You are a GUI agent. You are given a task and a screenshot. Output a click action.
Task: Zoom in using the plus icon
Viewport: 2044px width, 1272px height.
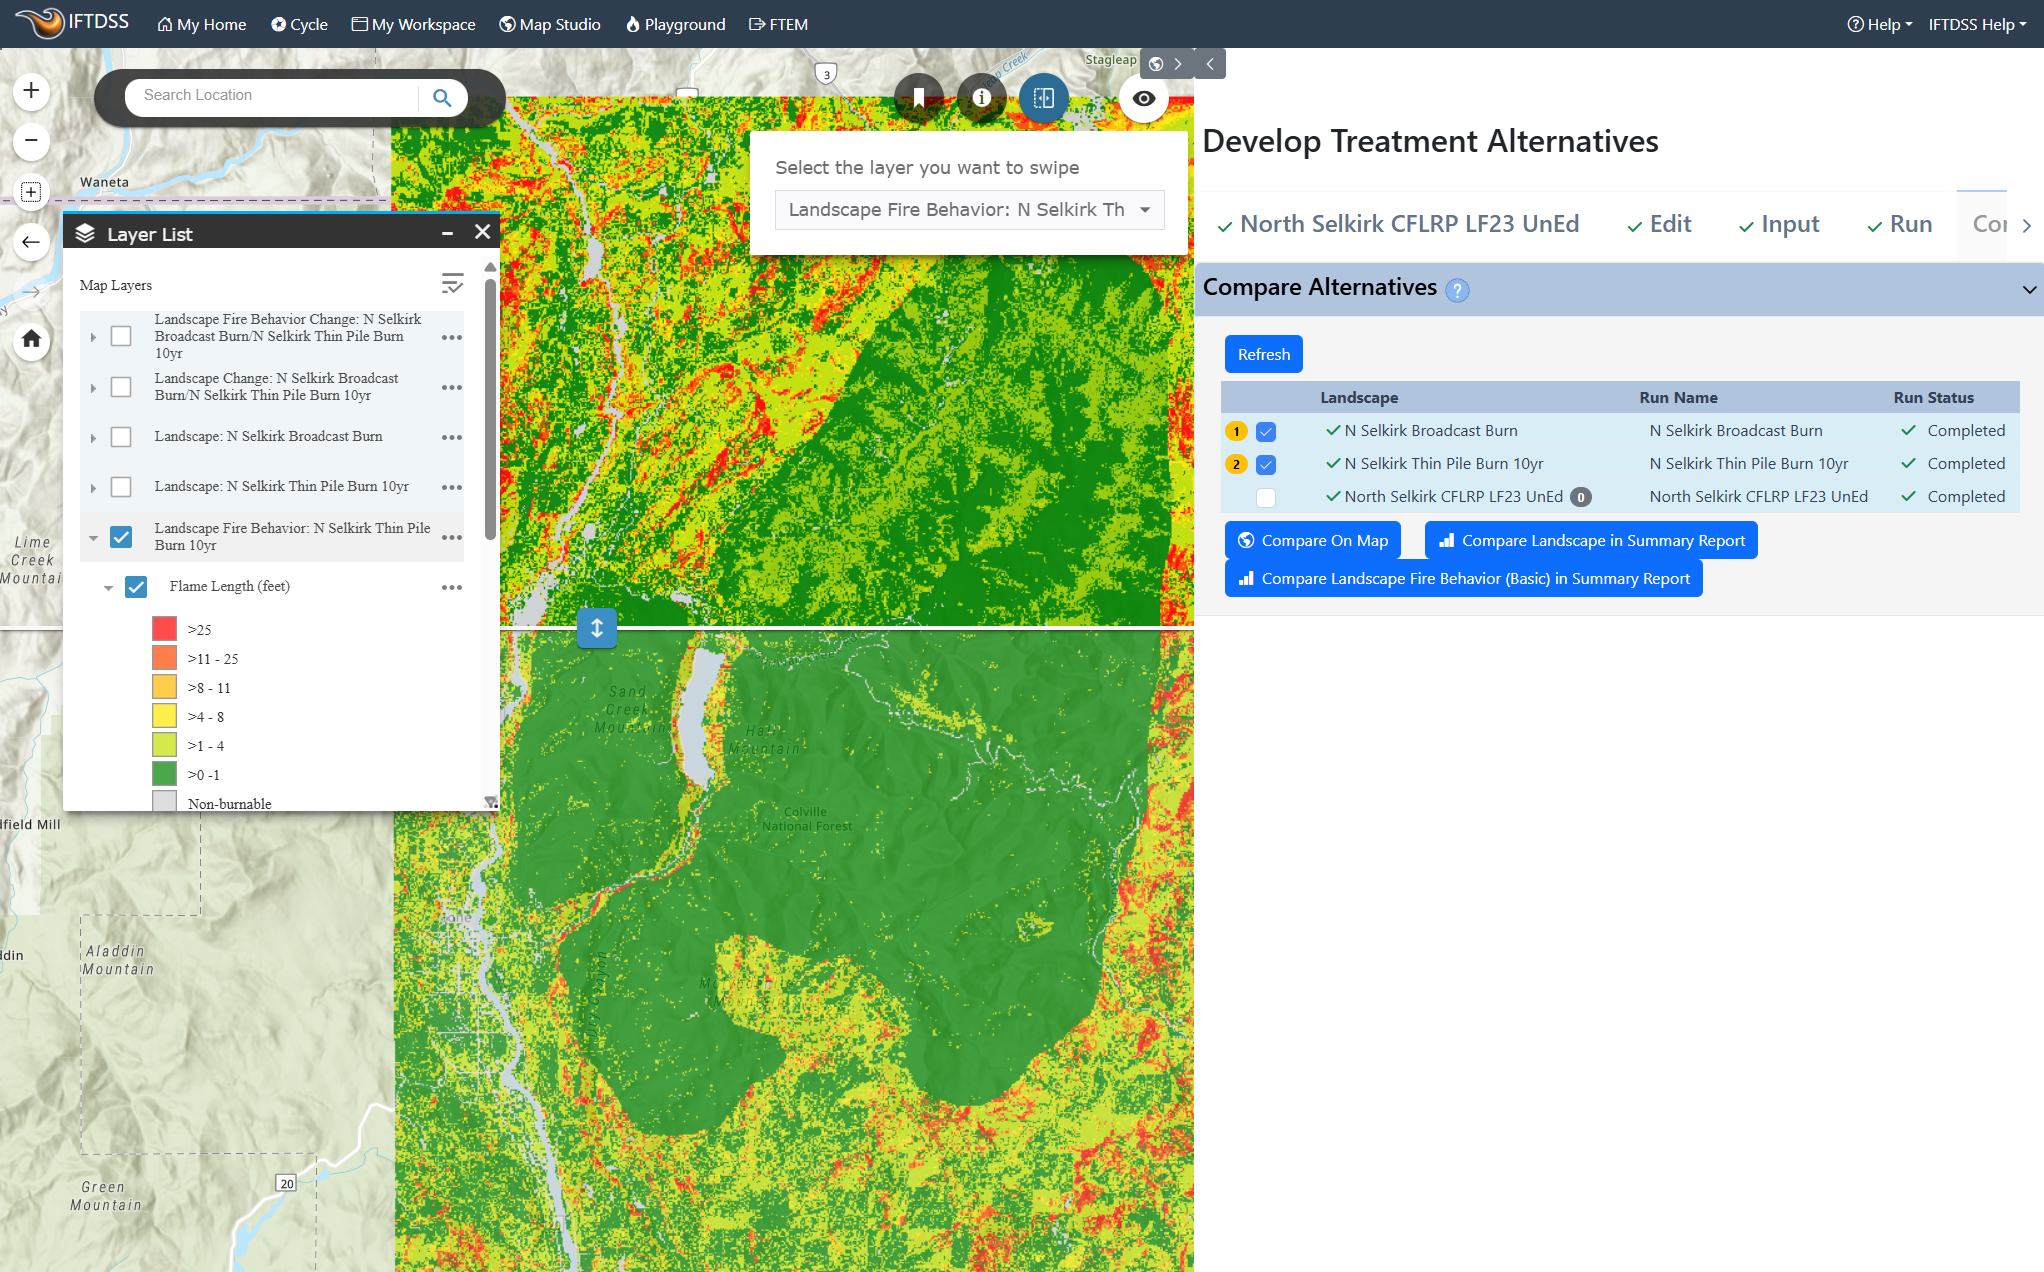pyautogui.click(x=31, y=90)
